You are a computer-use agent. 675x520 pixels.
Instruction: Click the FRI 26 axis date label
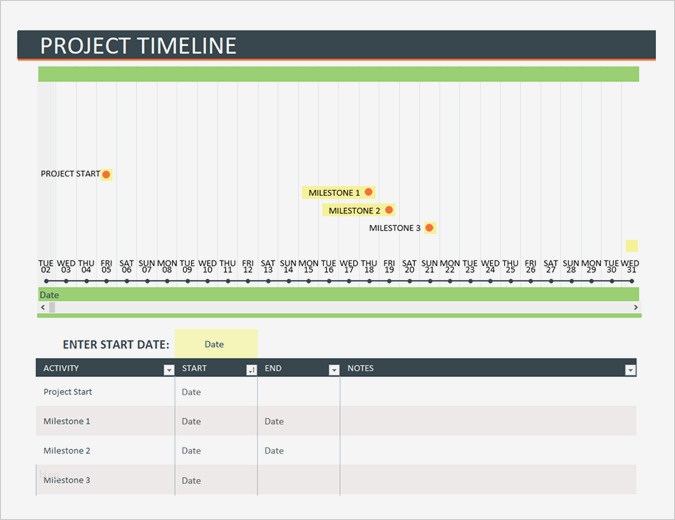coord(530,266)
